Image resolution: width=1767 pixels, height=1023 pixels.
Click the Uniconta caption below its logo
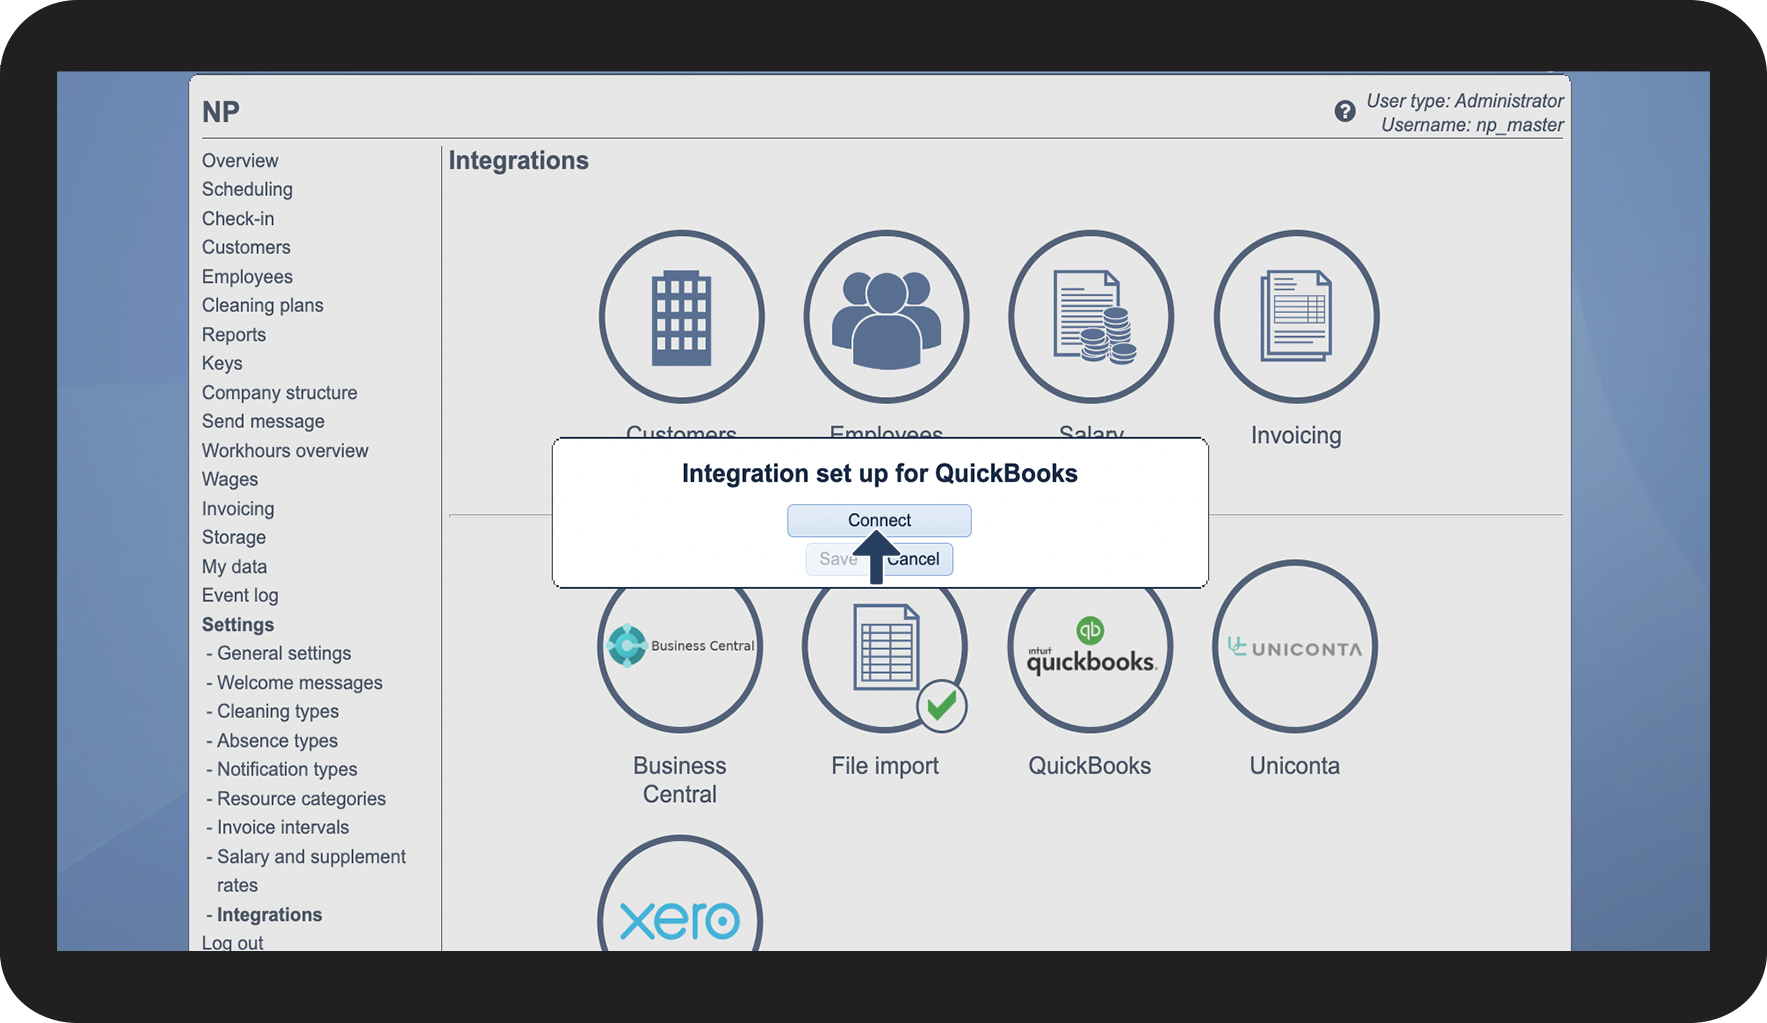click(x=1295, y=766)
